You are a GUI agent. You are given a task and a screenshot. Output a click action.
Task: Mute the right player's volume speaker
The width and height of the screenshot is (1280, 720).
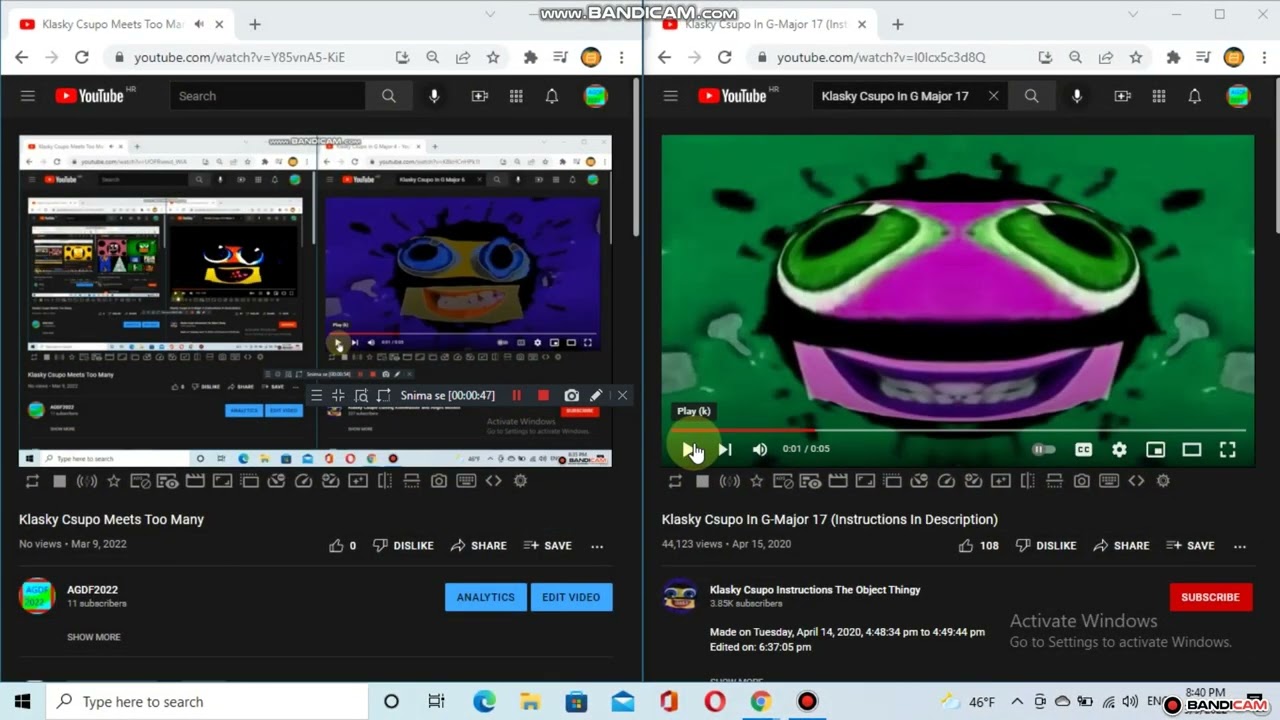[760, 450]
